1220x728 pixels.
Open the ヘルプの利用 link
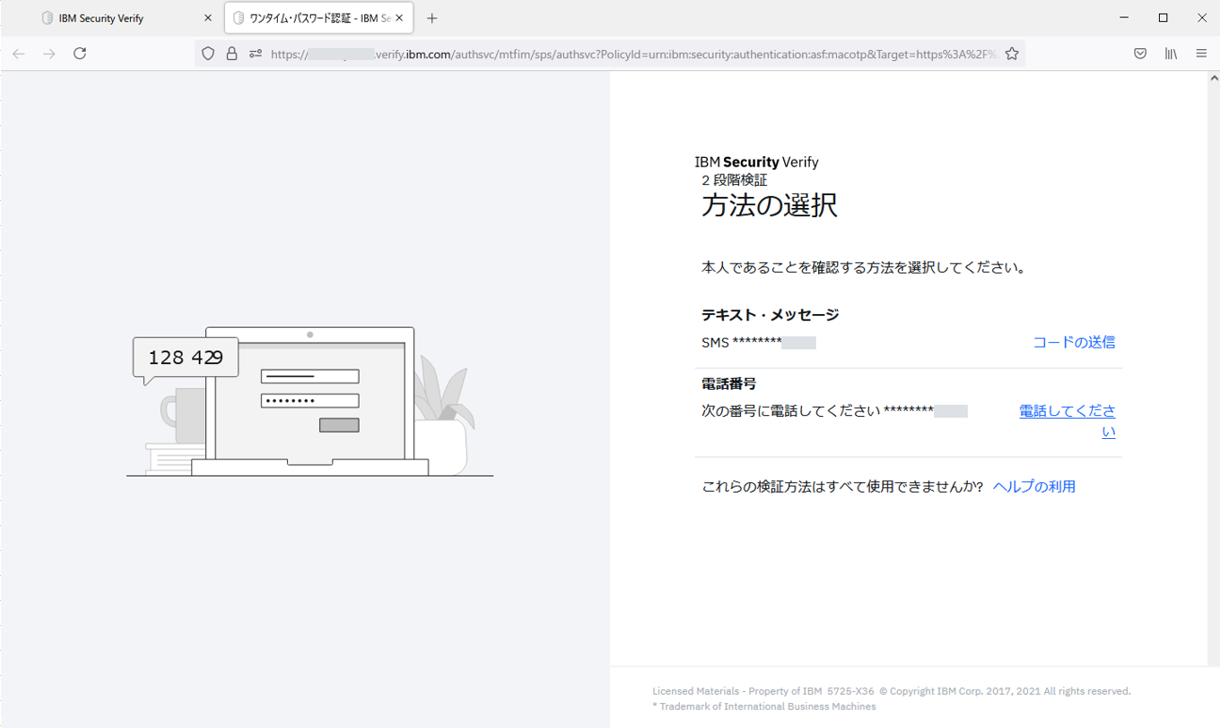coord(1034,487)
